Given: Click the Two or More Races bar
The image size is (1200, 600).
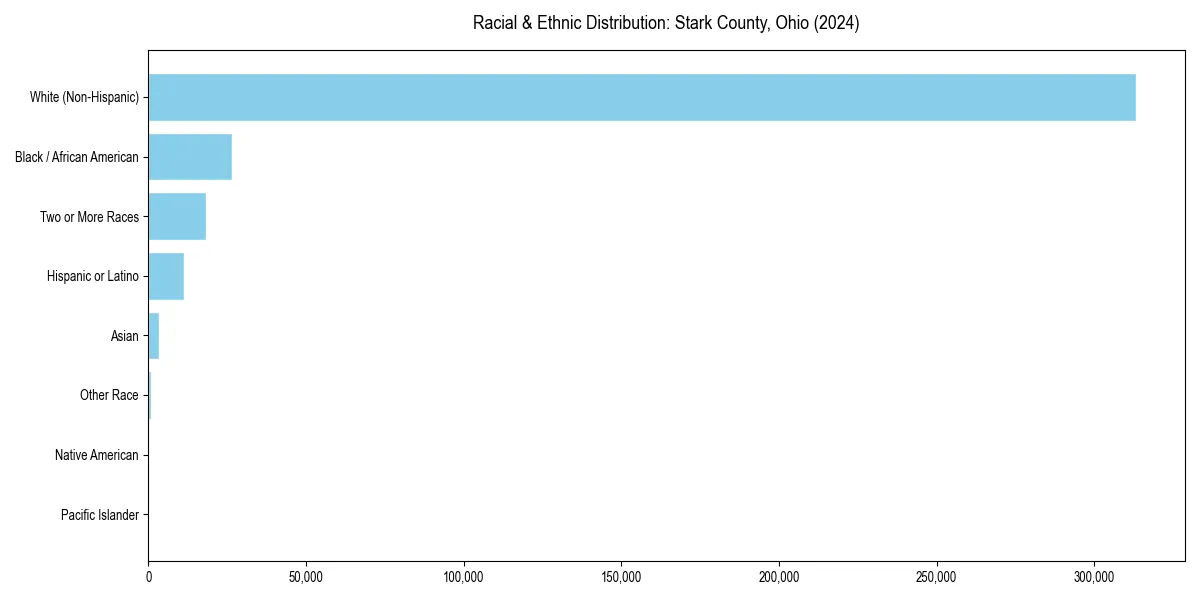Looking at the screenshot, I should pyautogui.click(x=177, y=216).
